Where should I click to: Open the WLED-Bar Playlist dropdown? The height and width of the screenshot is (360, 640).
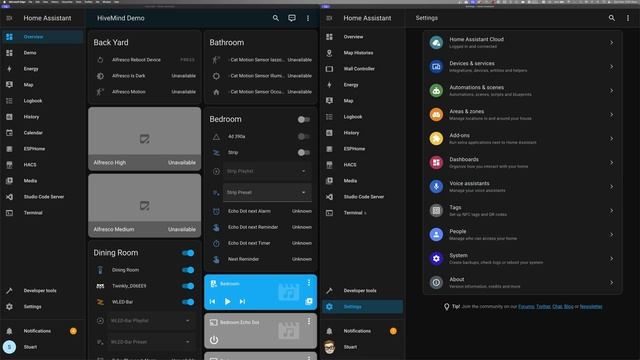(151, 321)
